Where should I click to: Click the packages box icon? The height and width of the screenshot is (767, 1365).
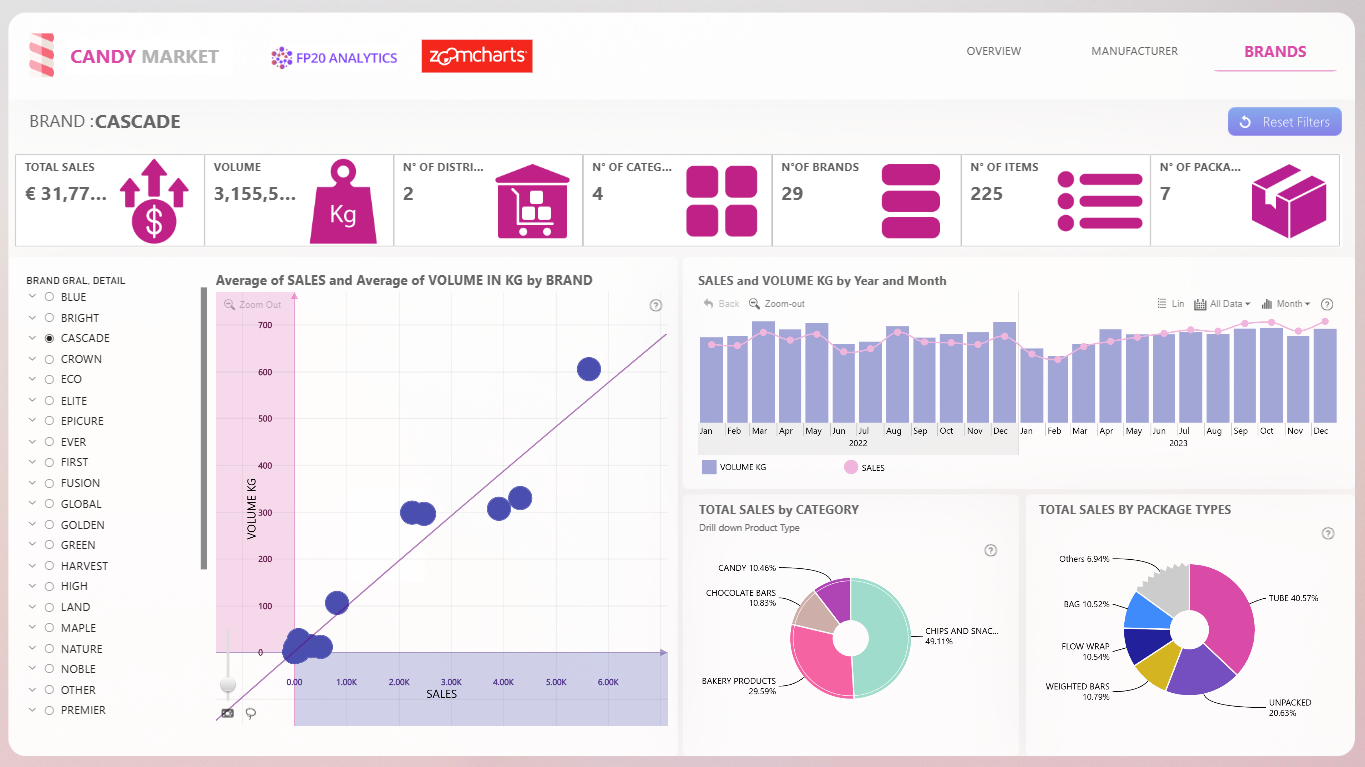click(1289, 200)
